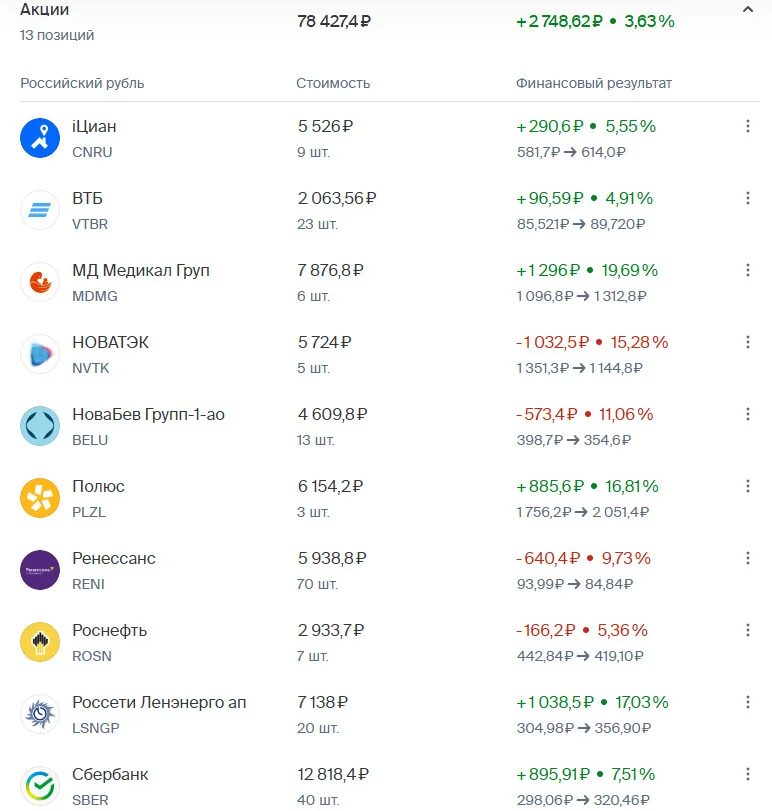The height and width of the screenshot is (811, 772).
Task: Click Полюс result +885,6 ₽ 16,81%
Action: (x=587, y=486)
